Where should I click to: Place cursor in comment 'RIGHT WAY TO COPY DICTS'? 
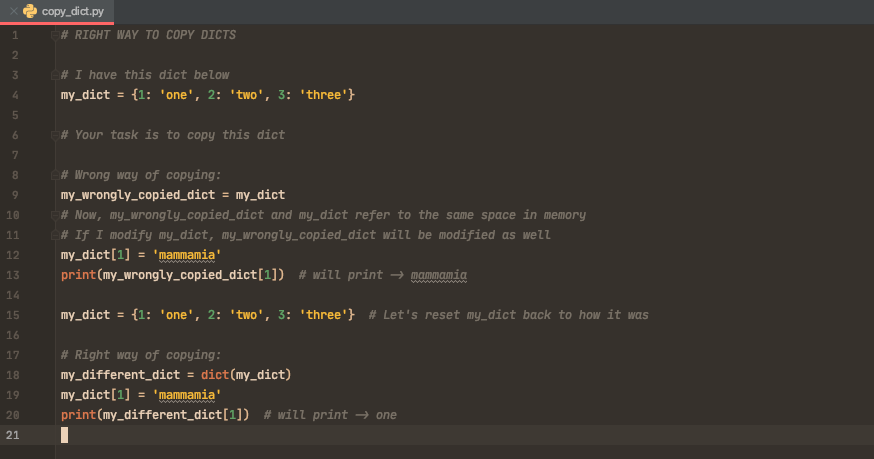(x=148, y=35)
